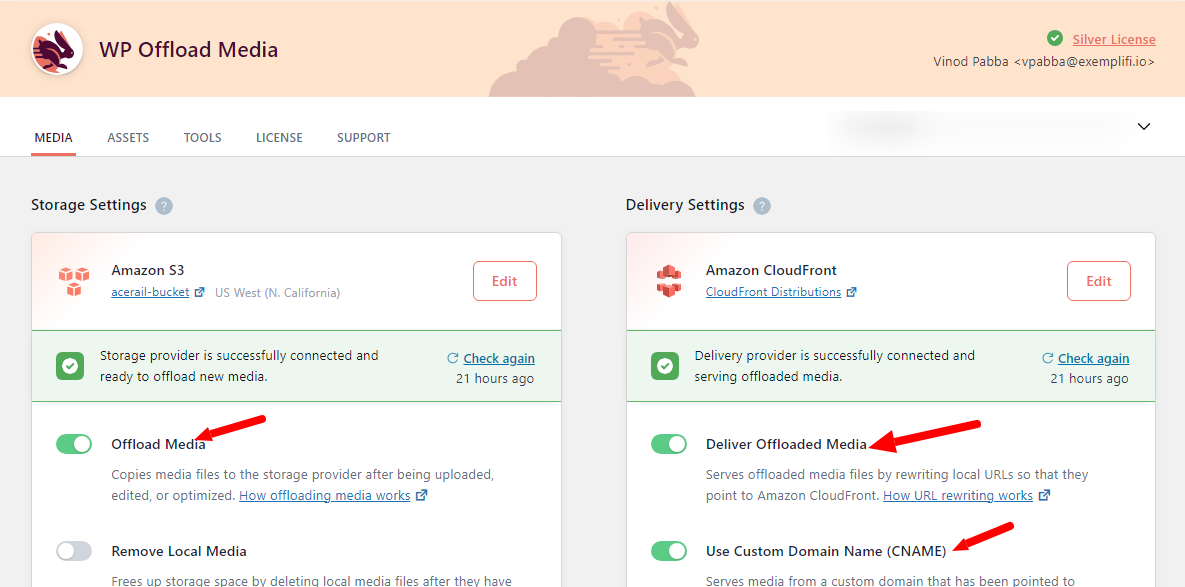The width and height of the screenshot is (1185, 587).
Task: Click the Offload Media label
Action: pyautogui.click(x=159, y=444)
